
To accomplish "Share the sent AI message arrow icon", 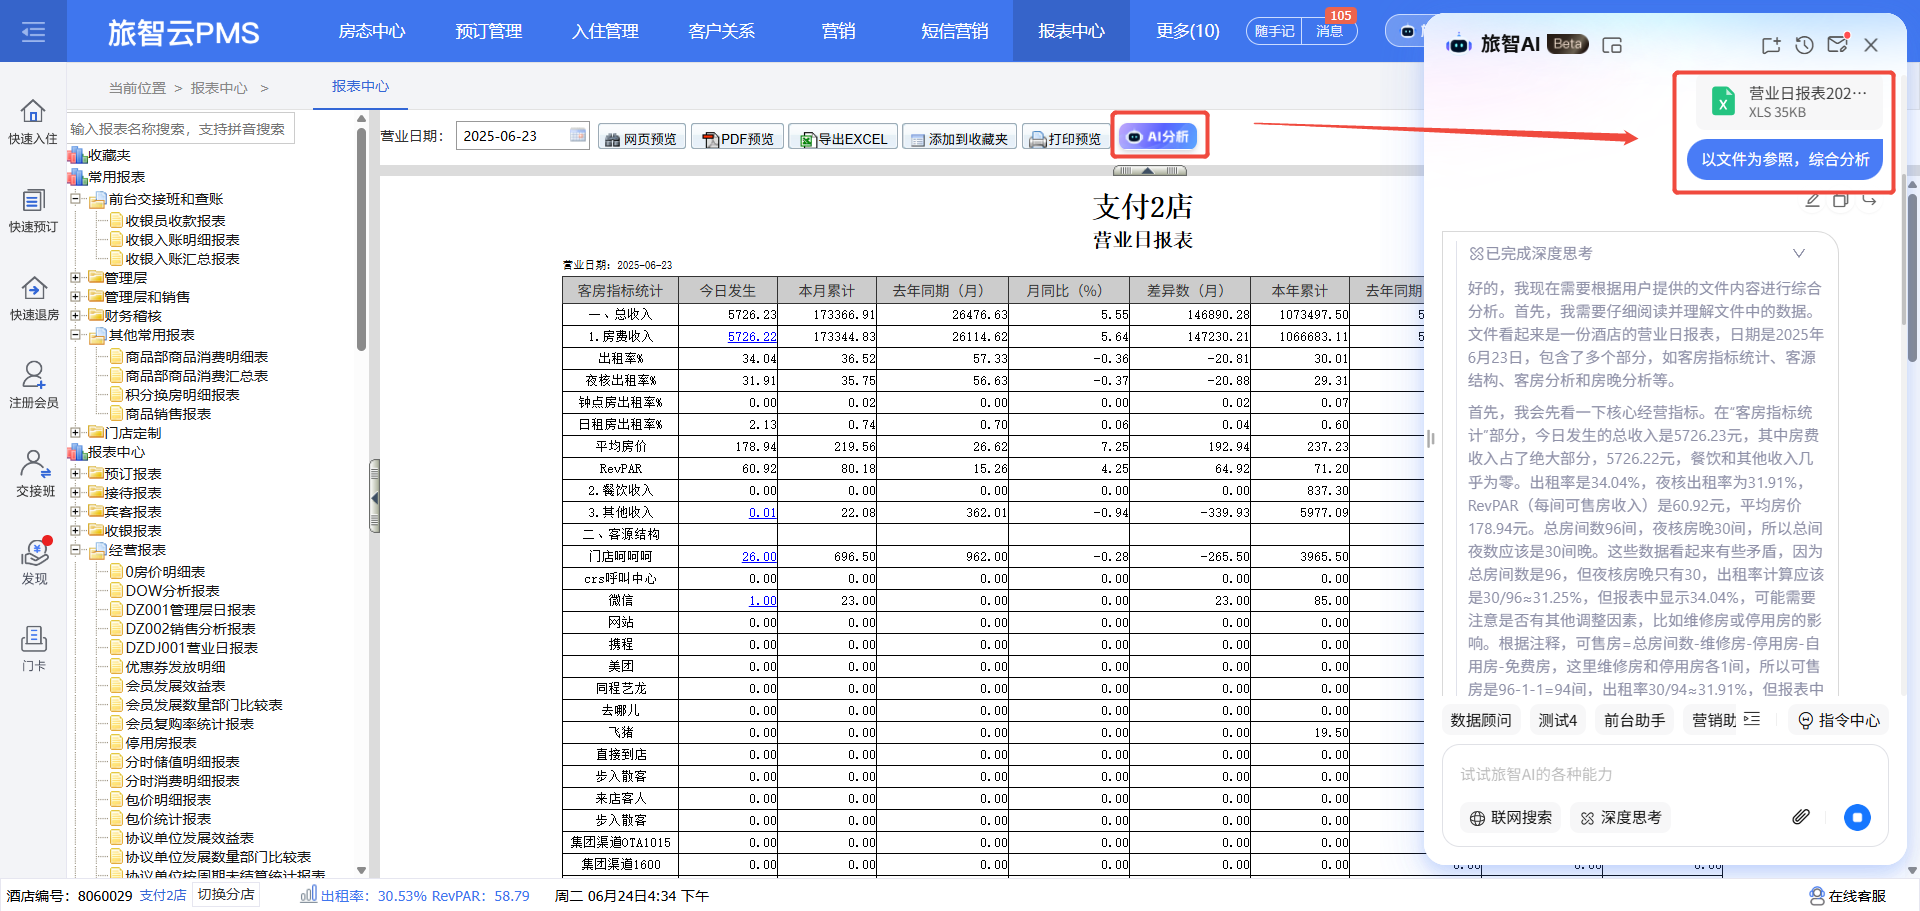I will click(x=1869, y=200).
